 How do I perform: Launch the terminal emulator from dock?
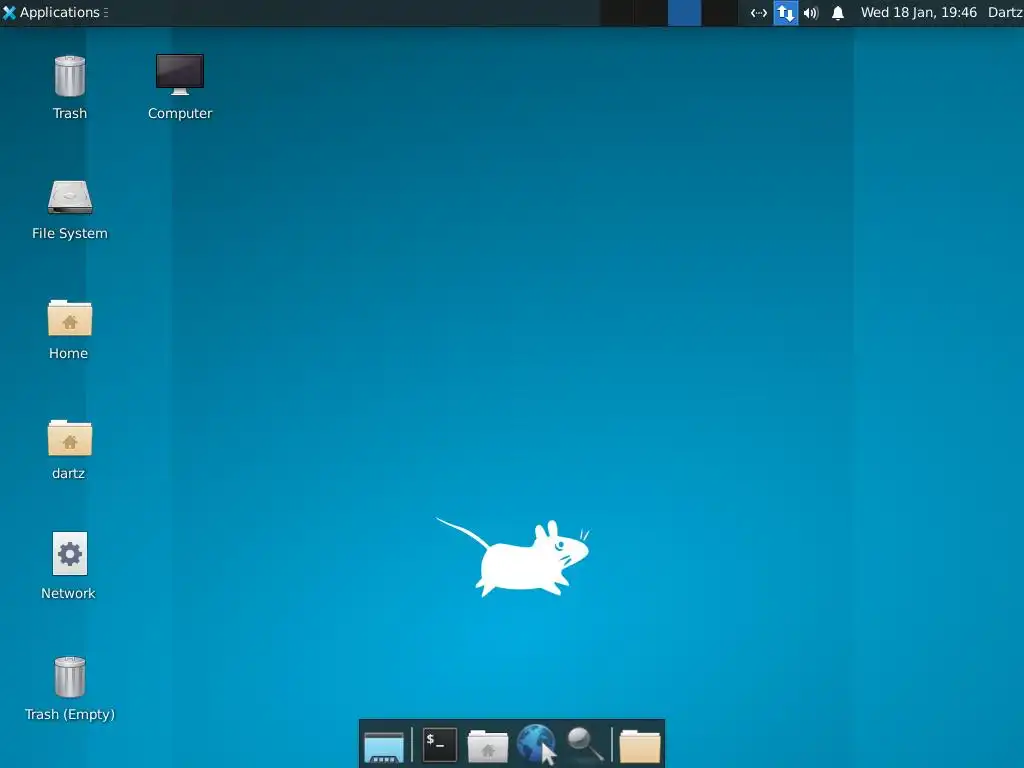point(440,744)
